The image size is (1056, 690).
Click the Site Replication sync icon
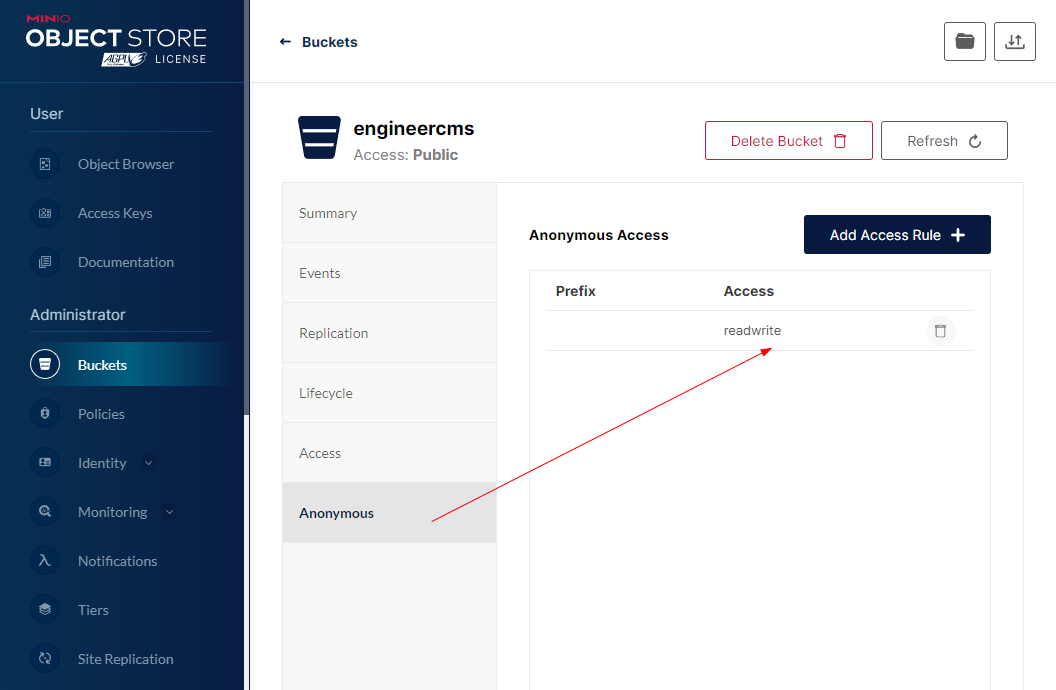coord(45,659)
